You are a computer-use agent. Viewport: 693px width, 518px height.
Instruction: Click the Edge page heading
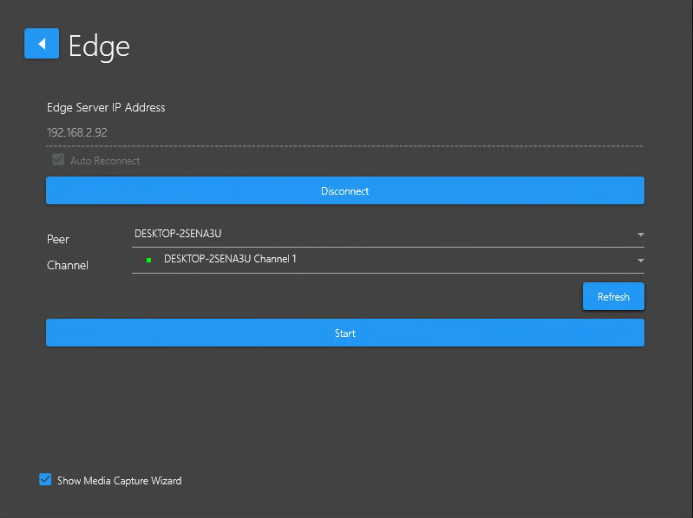coord(99,46)
